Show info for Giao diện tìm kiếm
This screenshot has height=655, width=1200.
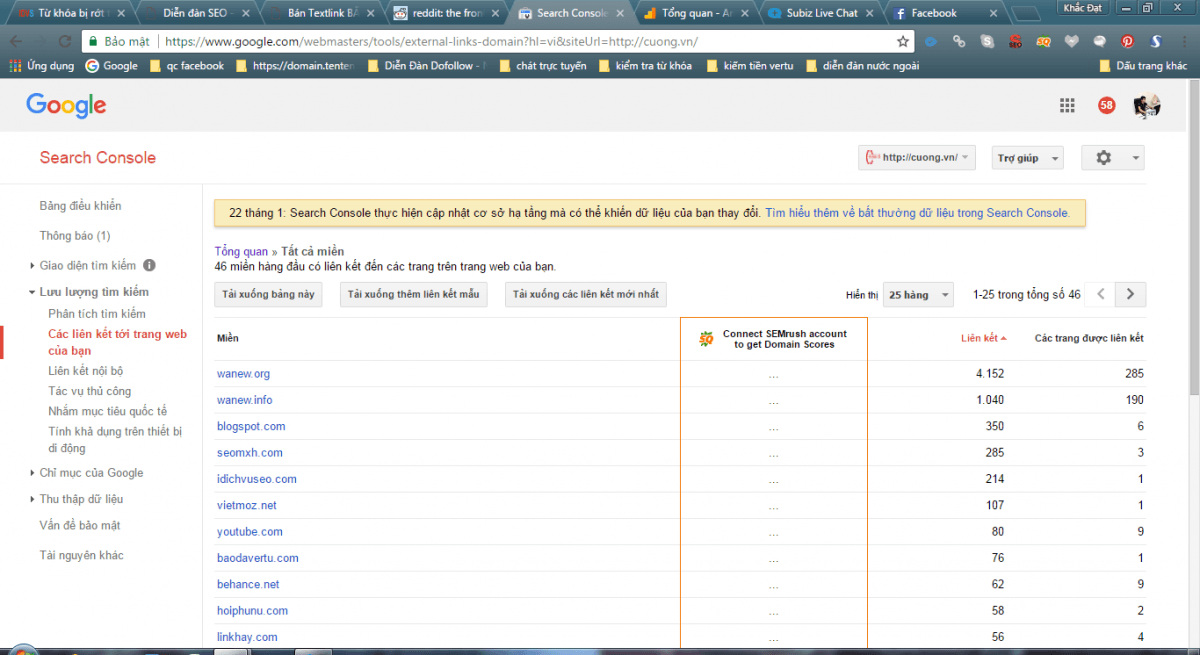tap(149, 265)
